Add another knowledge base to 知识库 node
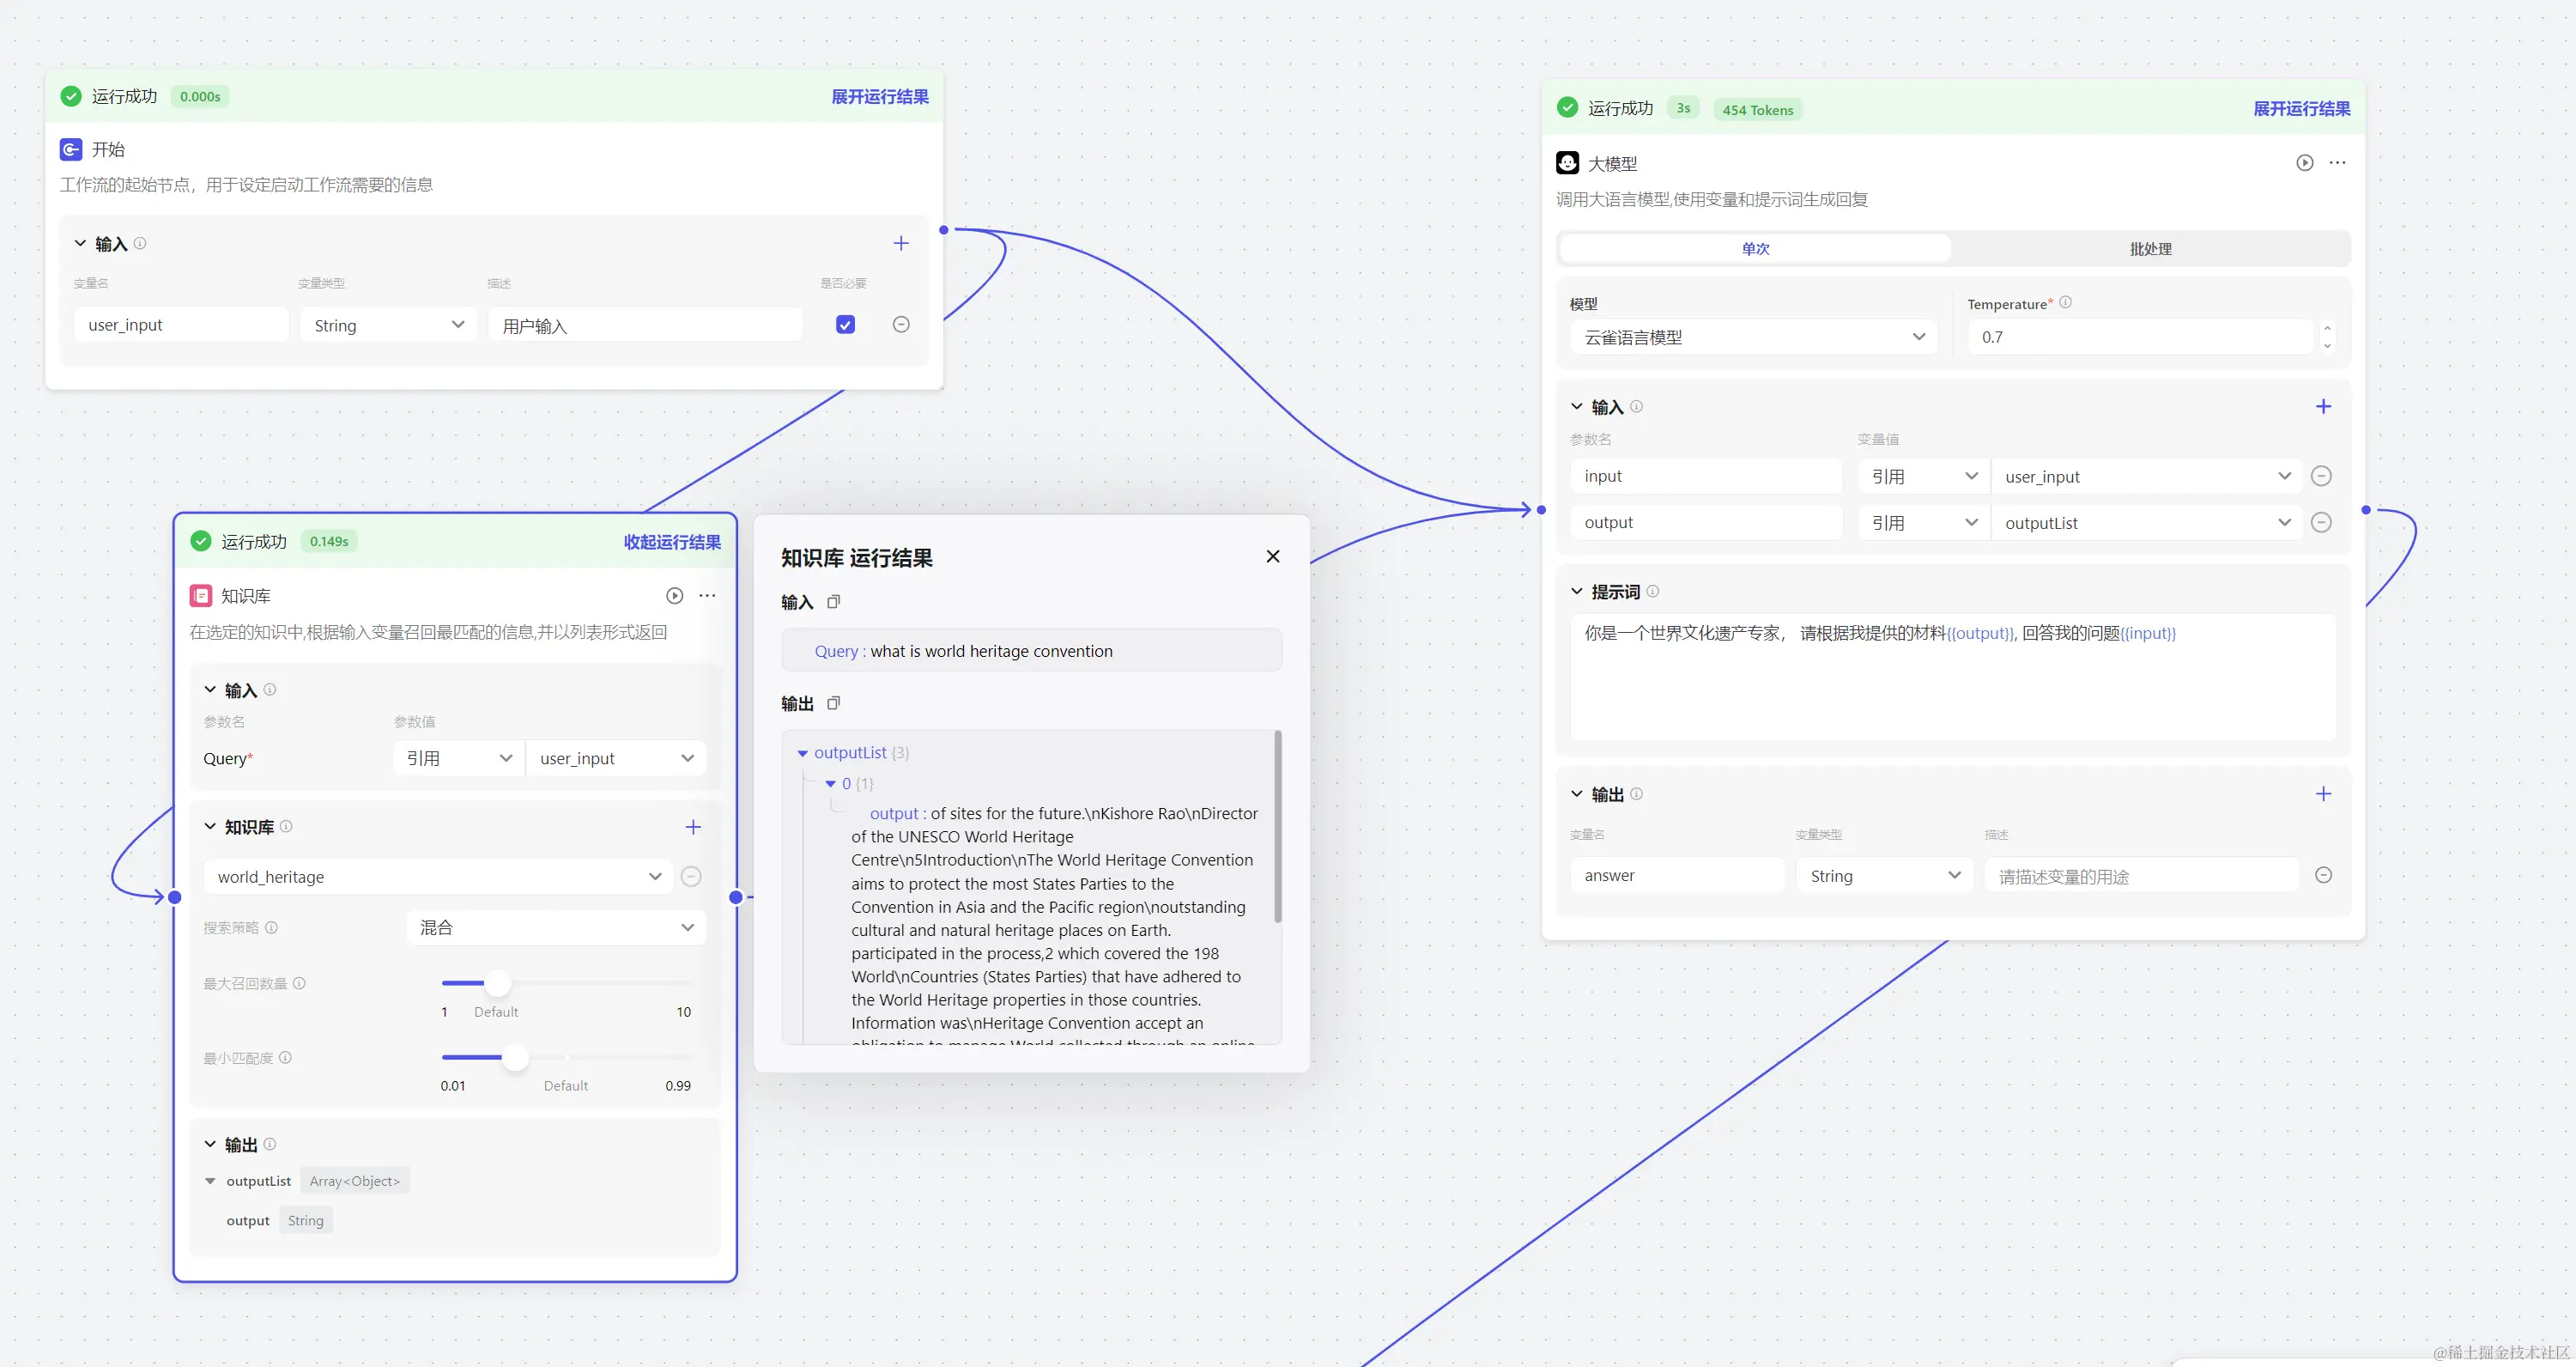Image resolution: width=2576 pixels, height=1367 pixels. 693,827
